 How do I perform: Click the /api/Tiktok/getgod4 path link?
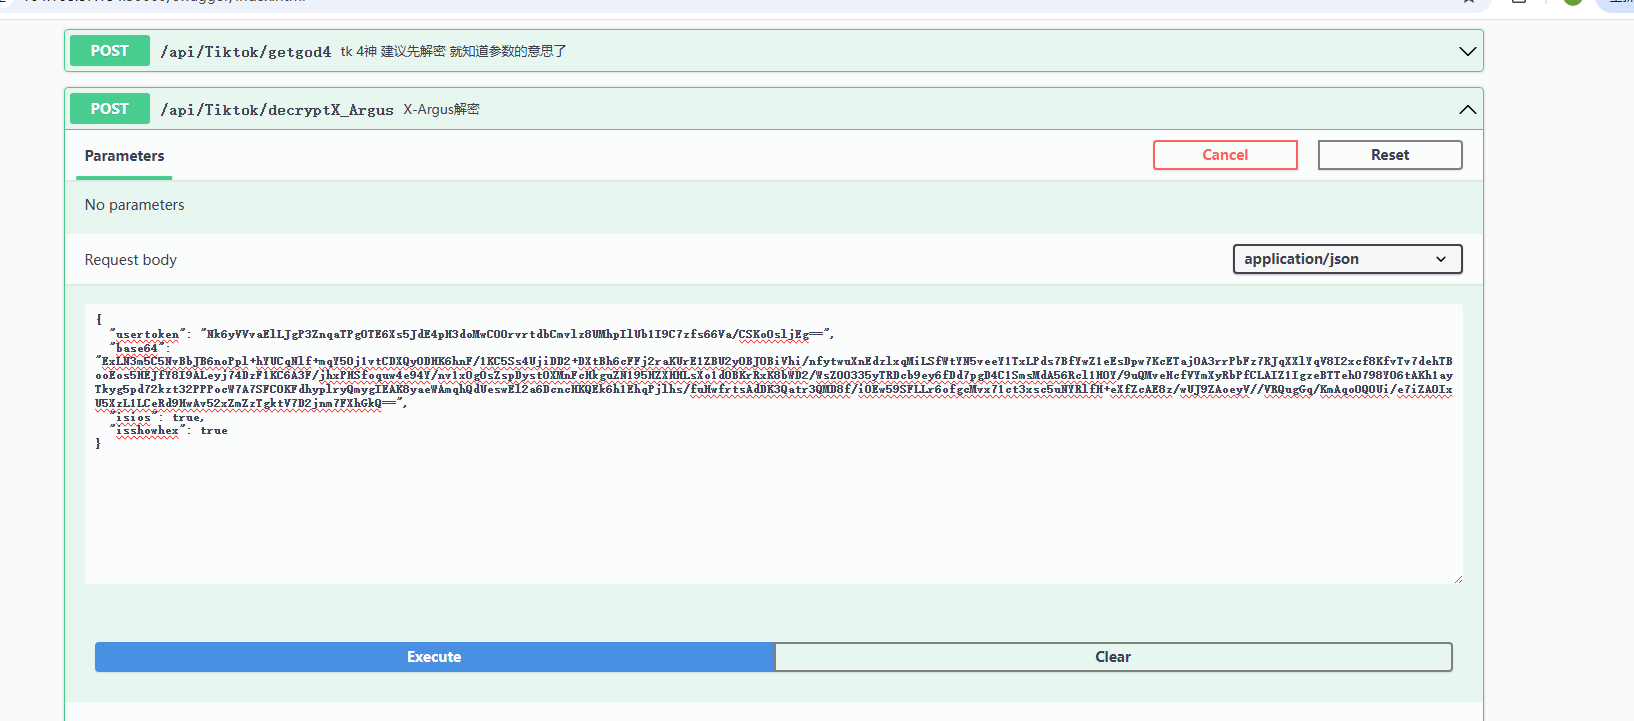coord(246,52)
